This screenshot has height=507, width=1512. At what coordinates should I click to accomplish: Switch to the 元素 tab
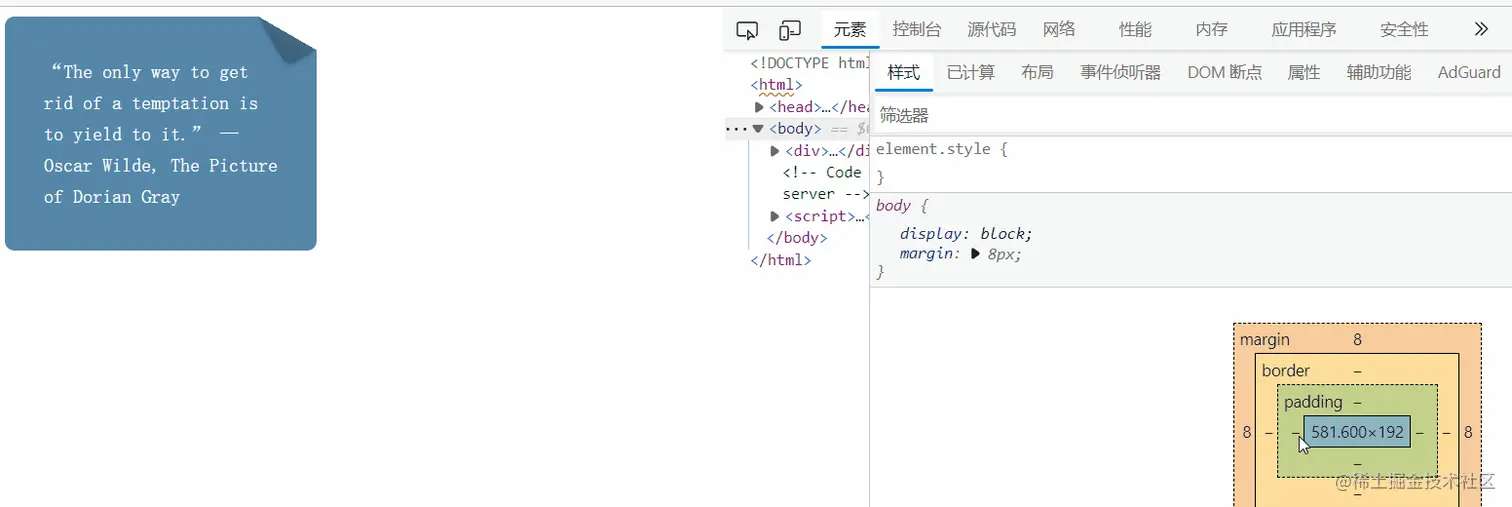(850, 29)
